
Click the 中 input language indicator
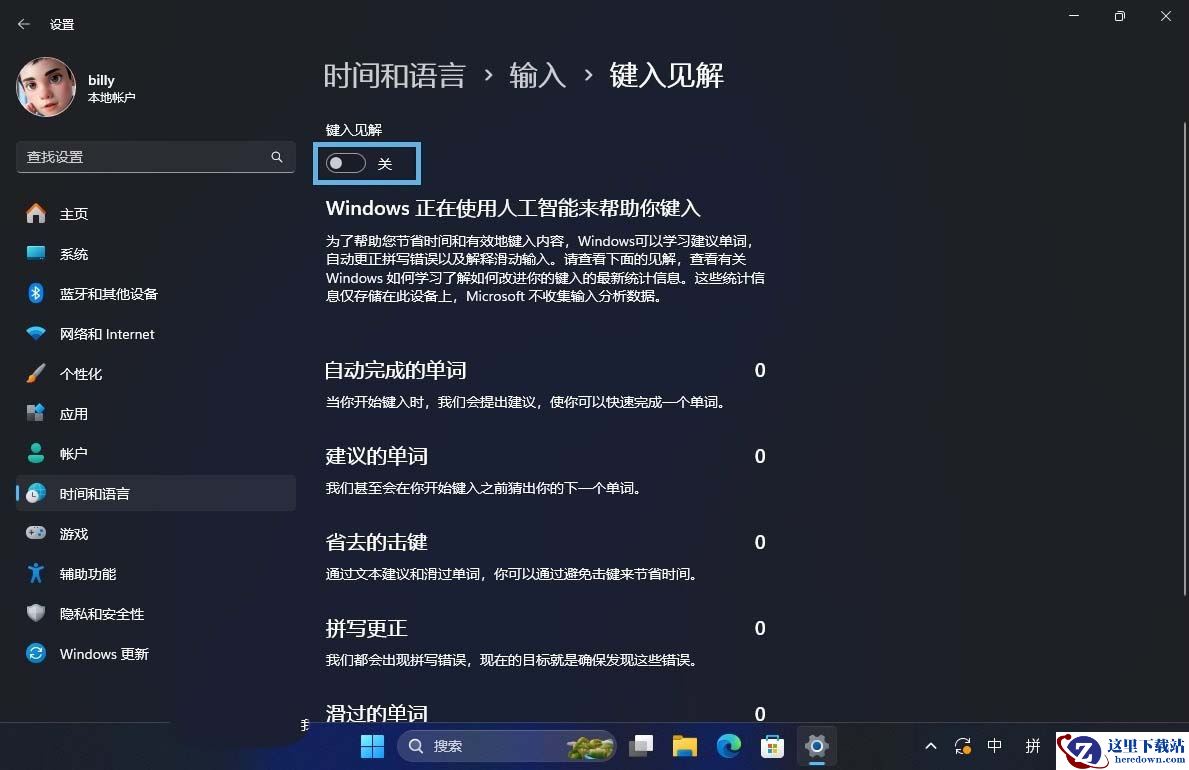tap(995, 746)
